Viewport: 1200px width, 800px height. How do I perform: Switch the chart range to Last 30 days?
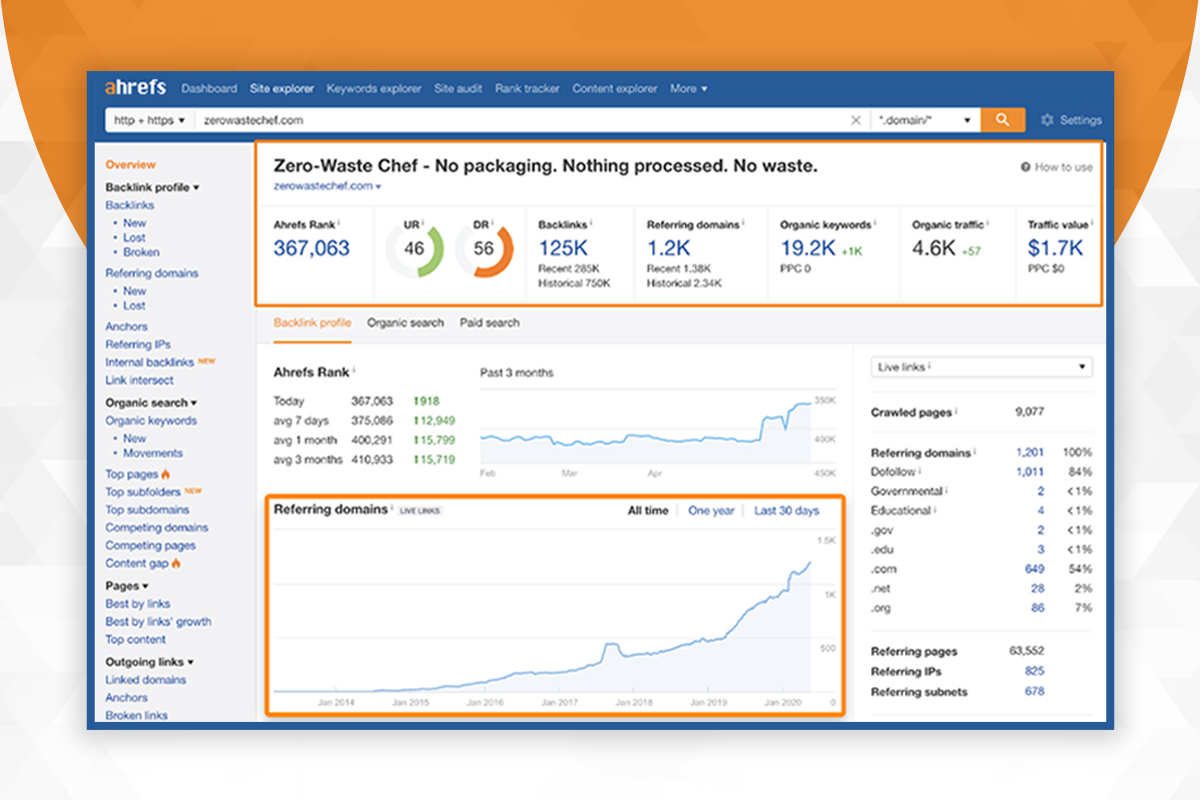coord(786,511)
